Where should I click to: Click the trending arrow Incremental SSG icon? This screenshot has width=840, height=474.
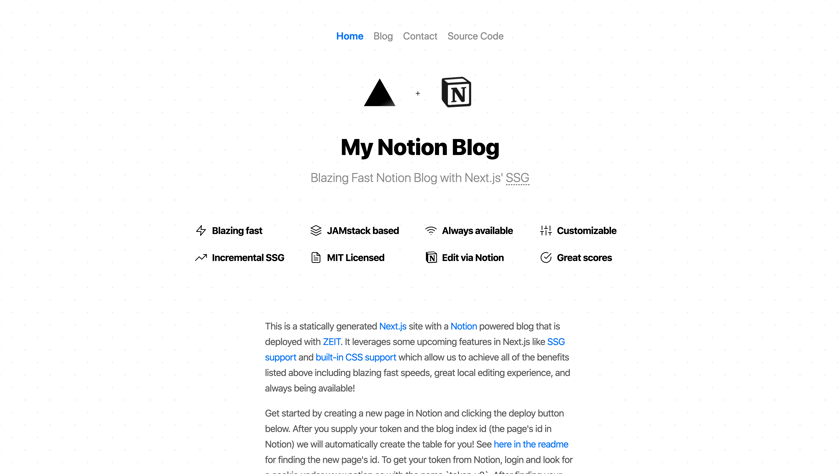point(201,258)
